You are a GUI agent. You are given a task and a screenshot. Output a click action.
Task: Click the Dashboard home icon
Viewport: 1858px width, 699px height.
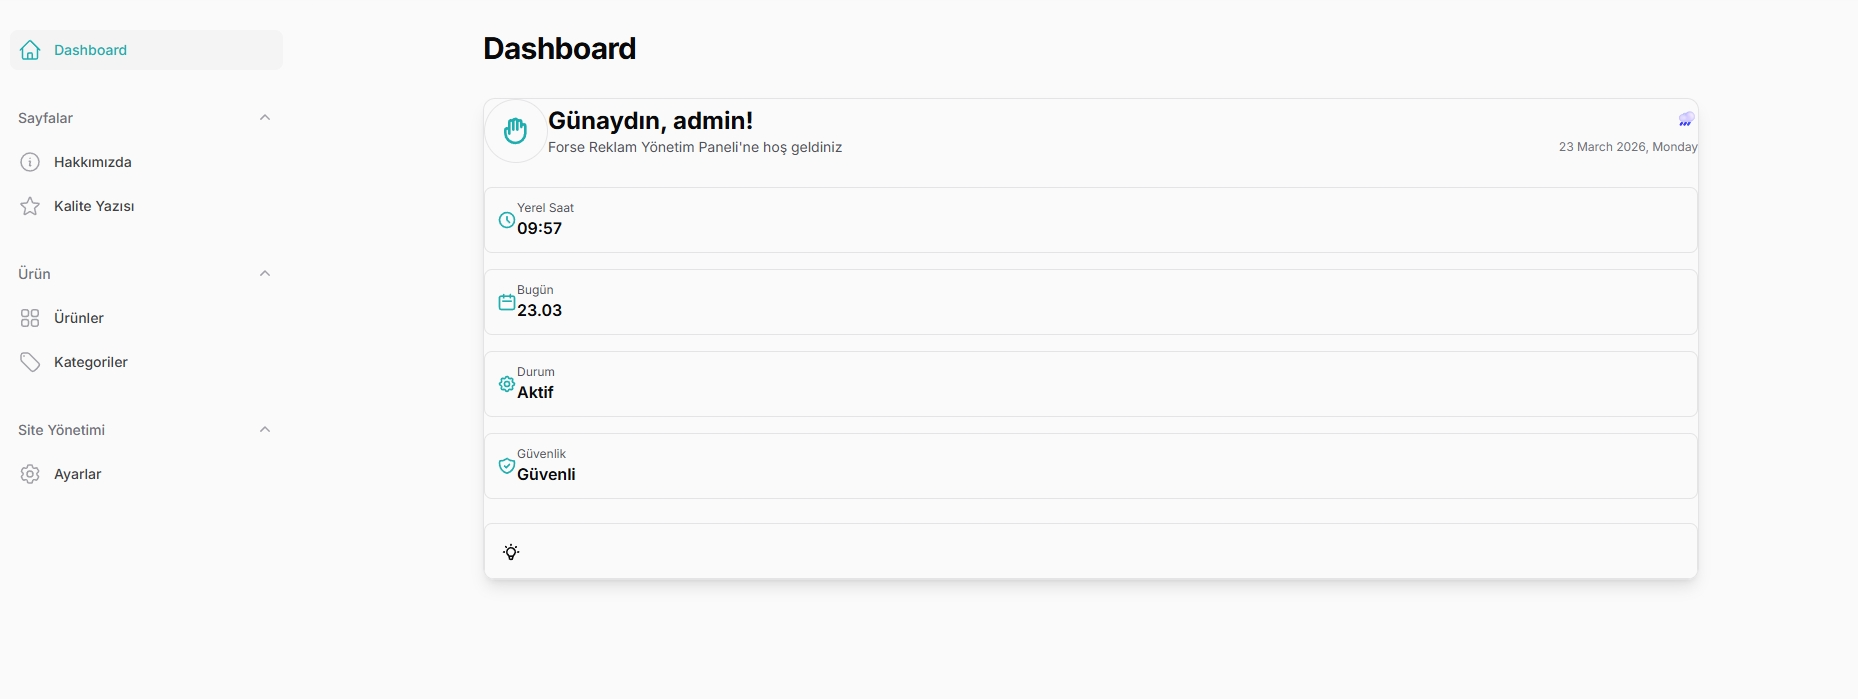pyautogui.click(x=30, y=50)
